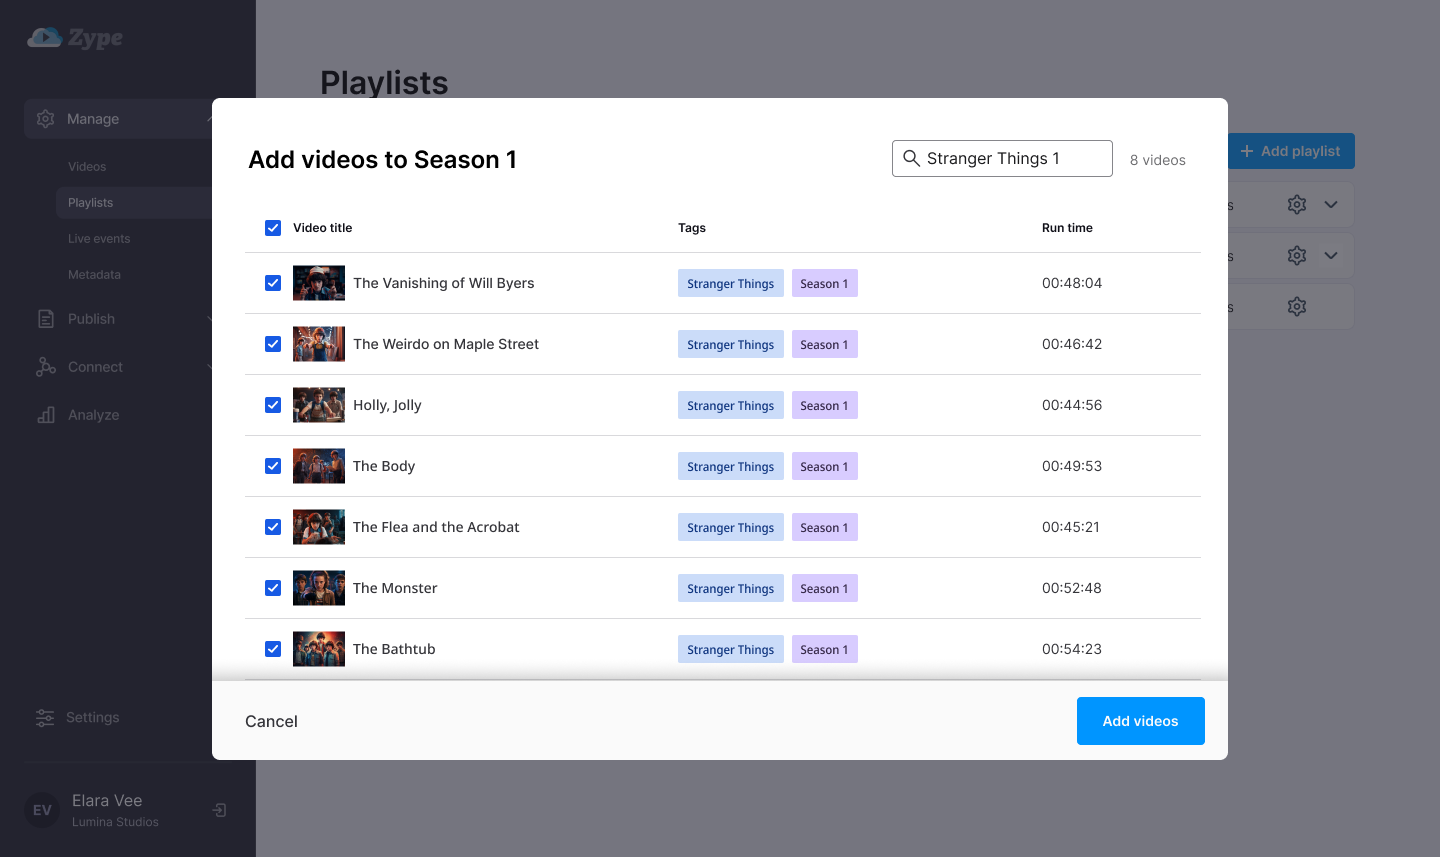Uncheck The Vanishing of Will Byers
Screen dimensions: 1440x857
tap(273, 283)
